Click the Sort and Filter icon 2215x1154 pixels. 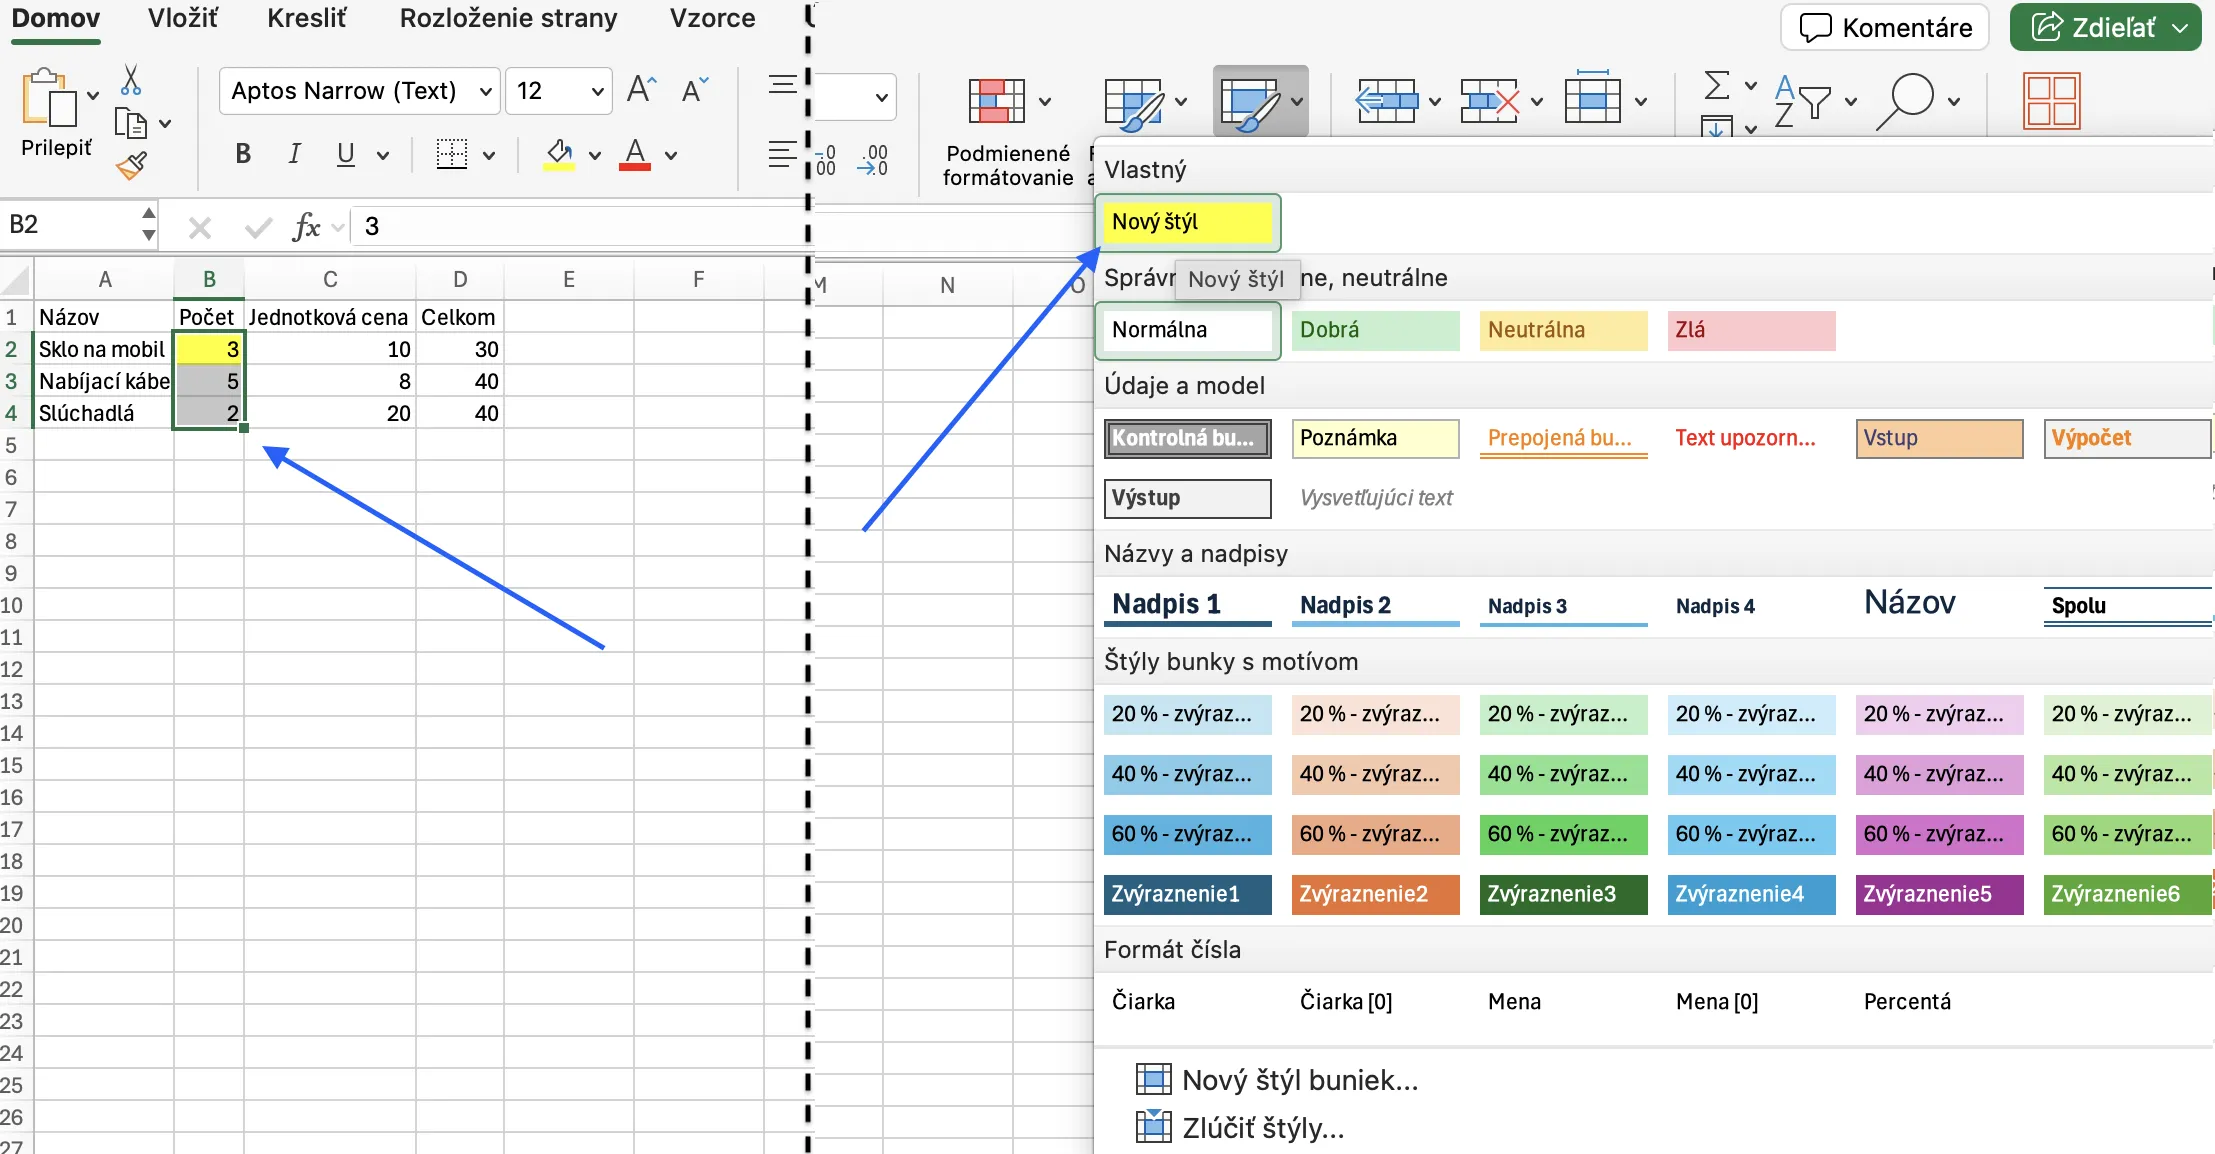pyautogui.click(x=1802, y=101)
